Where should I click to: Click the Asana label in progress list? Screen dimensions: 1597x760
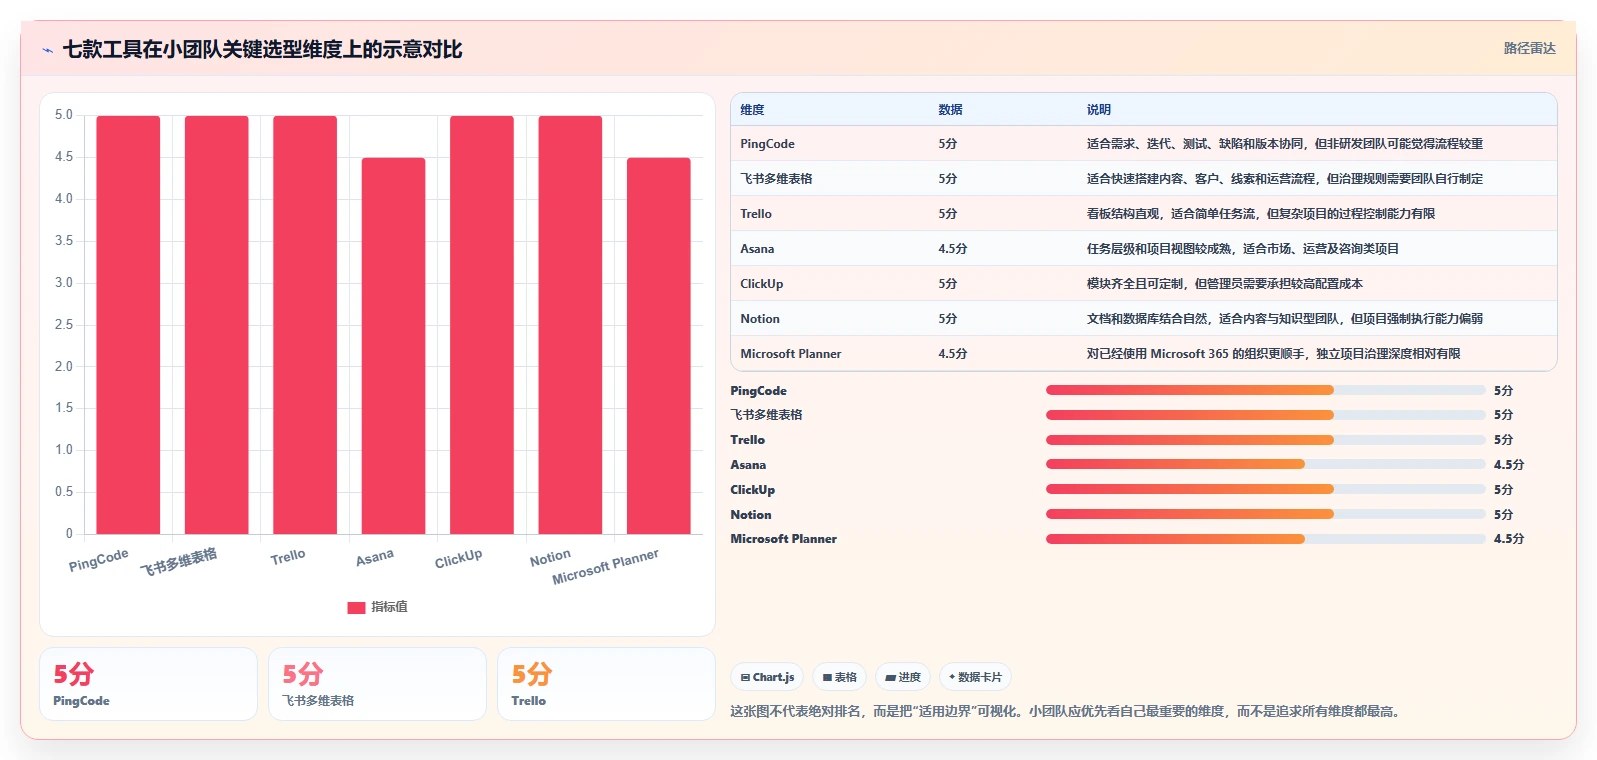click(x=748, y=465)
